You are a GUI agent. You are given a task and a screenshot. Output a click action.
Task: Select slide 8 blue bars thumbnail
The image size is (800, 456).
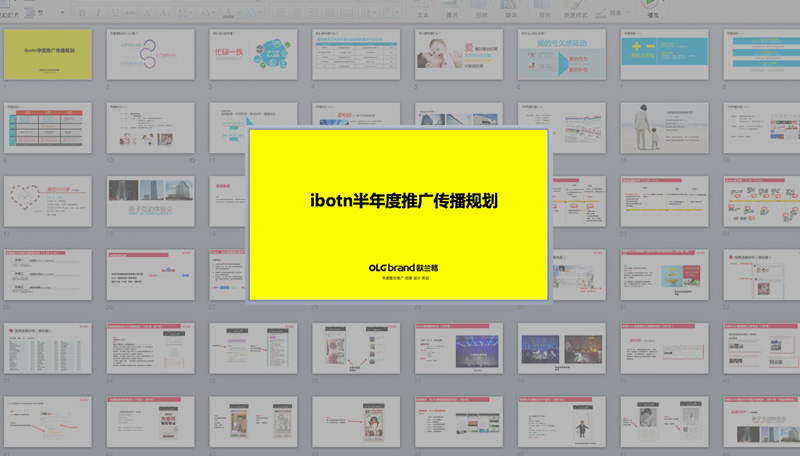[762, 54]
